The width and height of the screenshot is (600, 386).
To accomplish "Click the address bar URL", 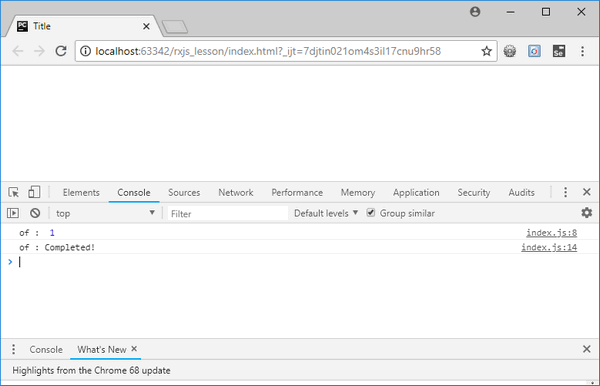I will (268, 51).
